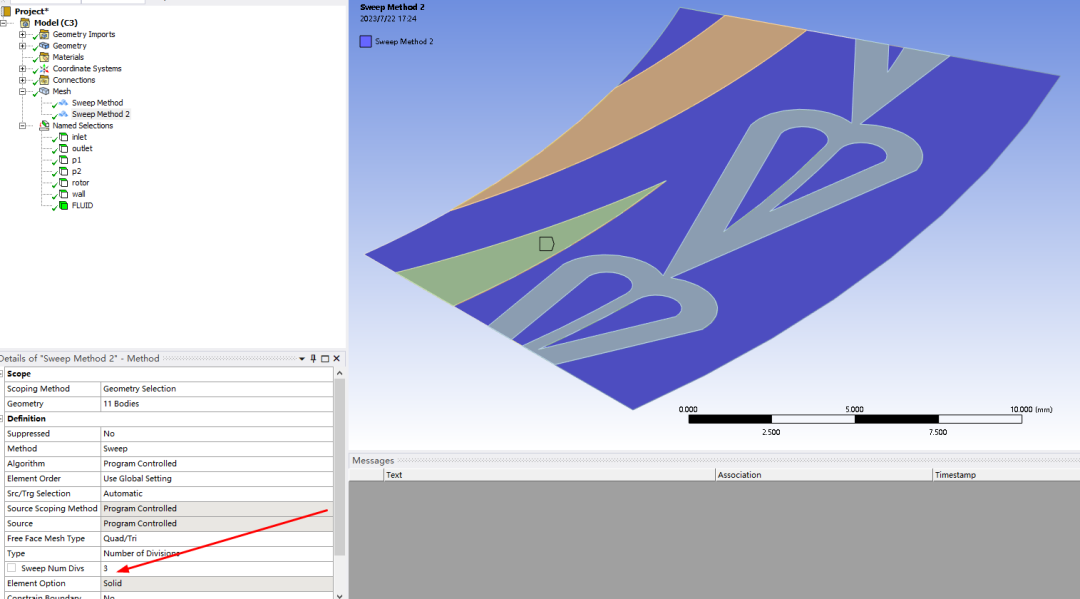Click the Sweep Method 2 legend color swatch
The height and width of the screenshot is (599, 1080).
pos(366,41)
